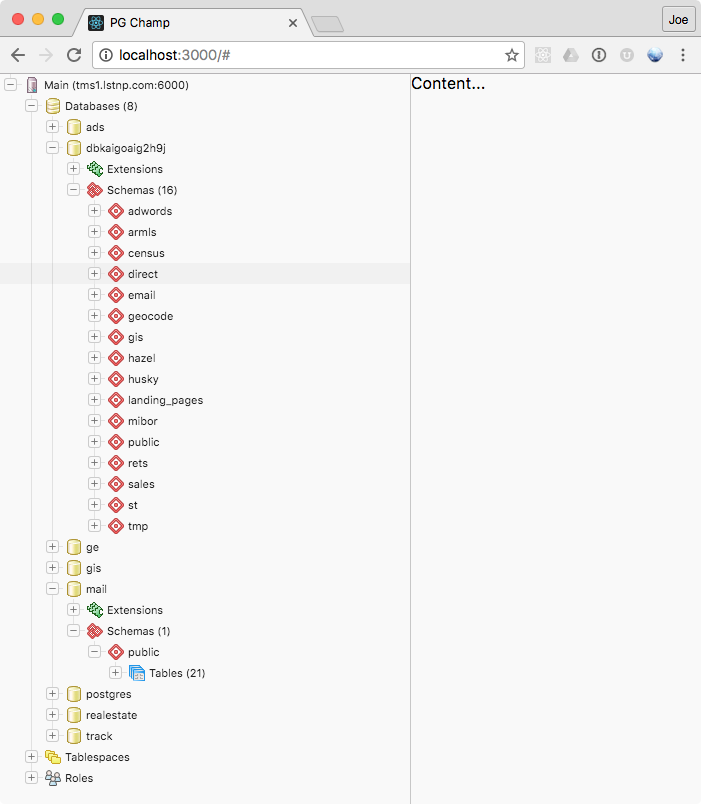Collapse the Main server node

[10, 85]
